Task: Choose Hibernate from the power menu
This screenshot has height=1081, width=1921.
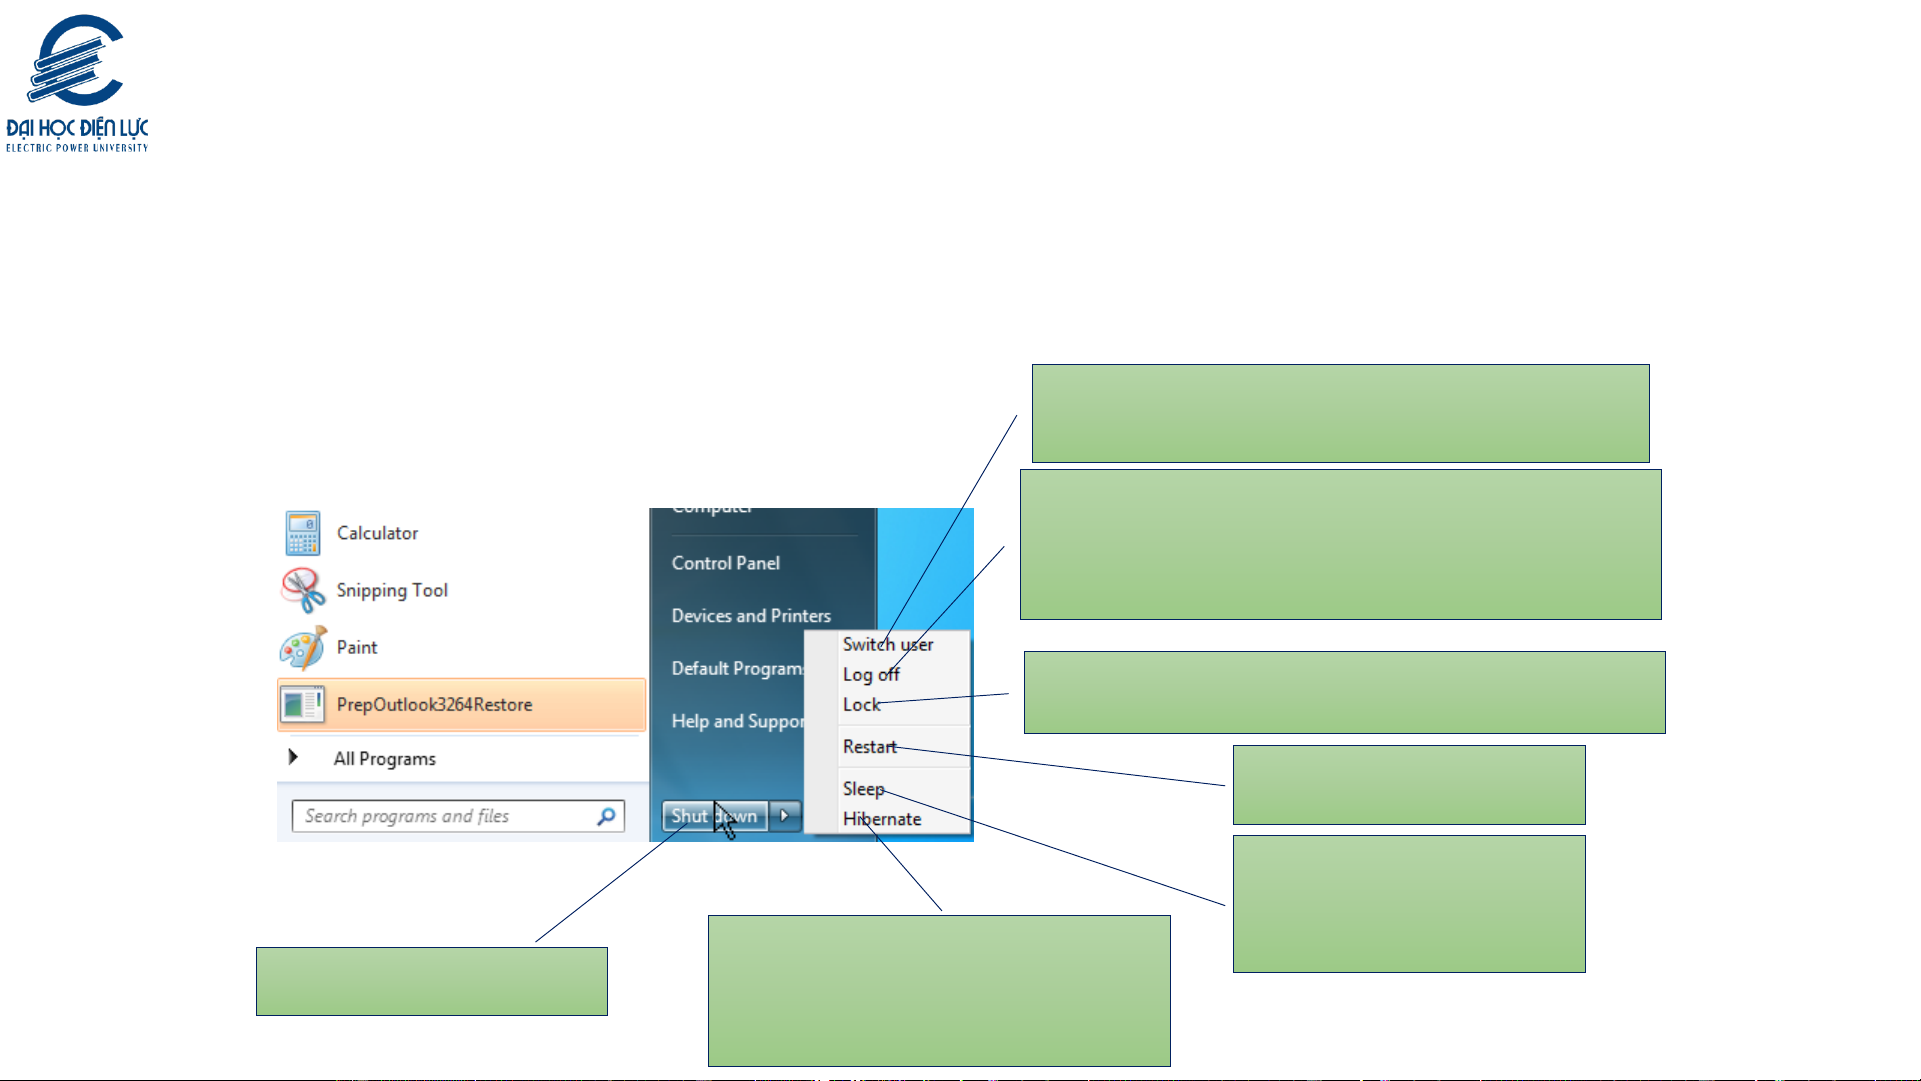Action: pos(881,819)
